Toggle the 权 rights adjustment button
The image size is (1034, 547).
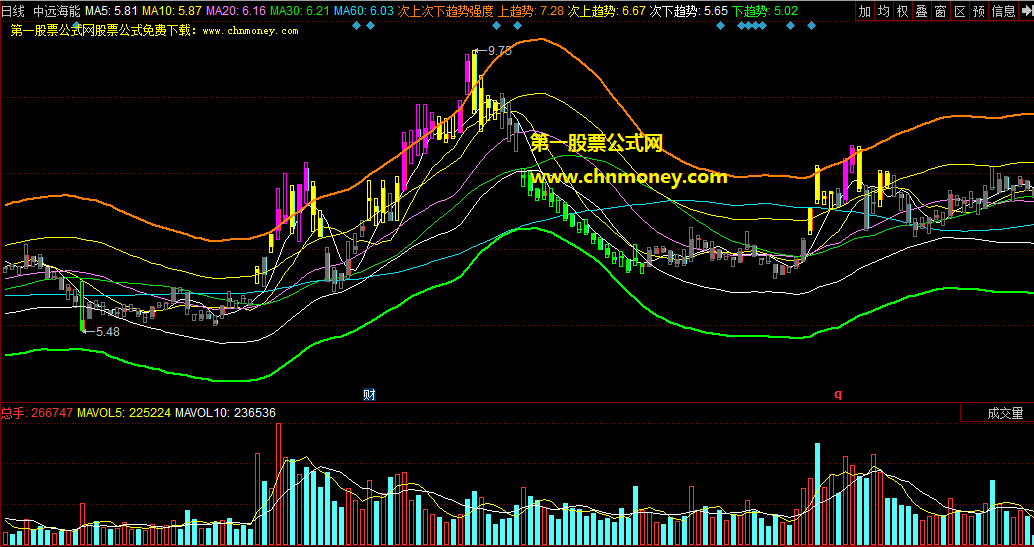click(903, 11)
